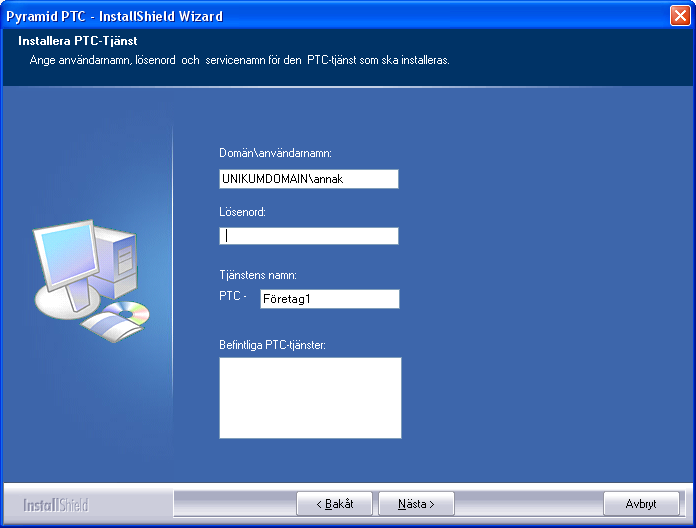Click the computer and CD installer graphic
Screen dimensions: 696x528
tap(91, 280)
